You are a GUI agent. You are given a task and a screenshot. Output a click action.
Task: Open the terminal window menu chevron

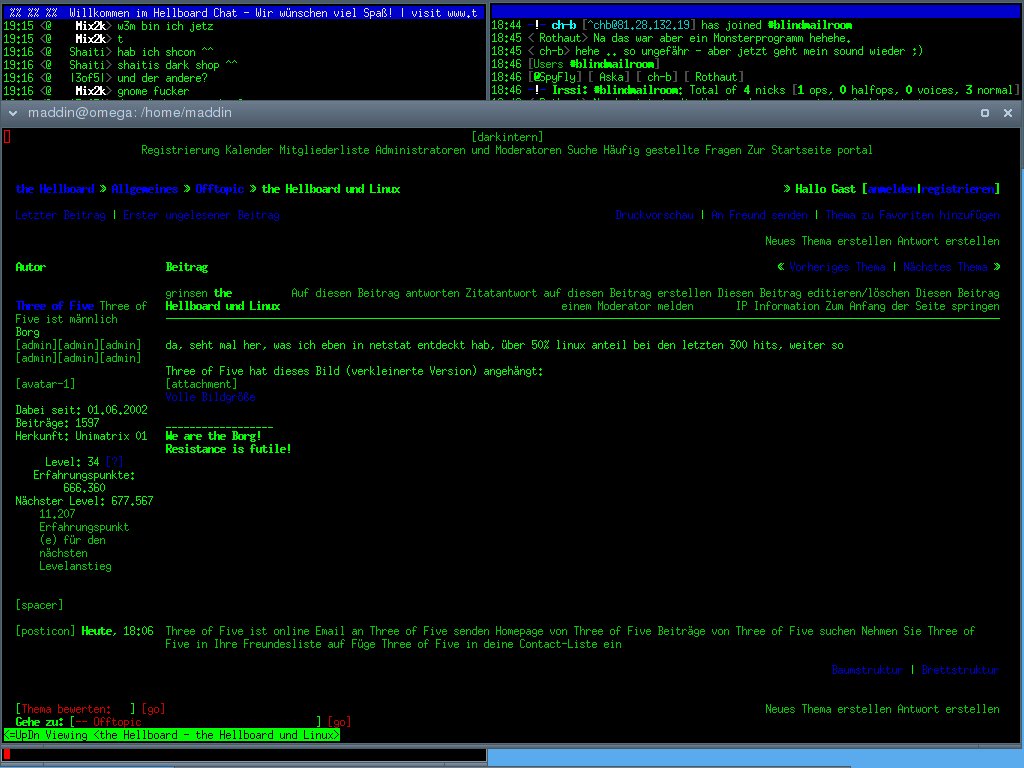click(11, 112)
